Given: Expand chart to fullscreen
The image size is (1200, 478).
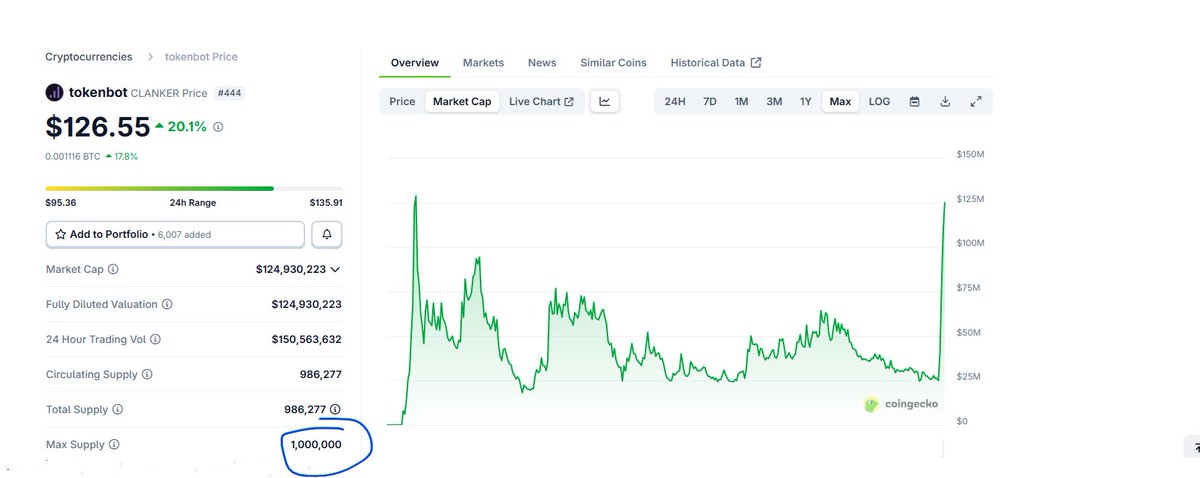Looking at the screenshot, I should [x=976, y=102].
